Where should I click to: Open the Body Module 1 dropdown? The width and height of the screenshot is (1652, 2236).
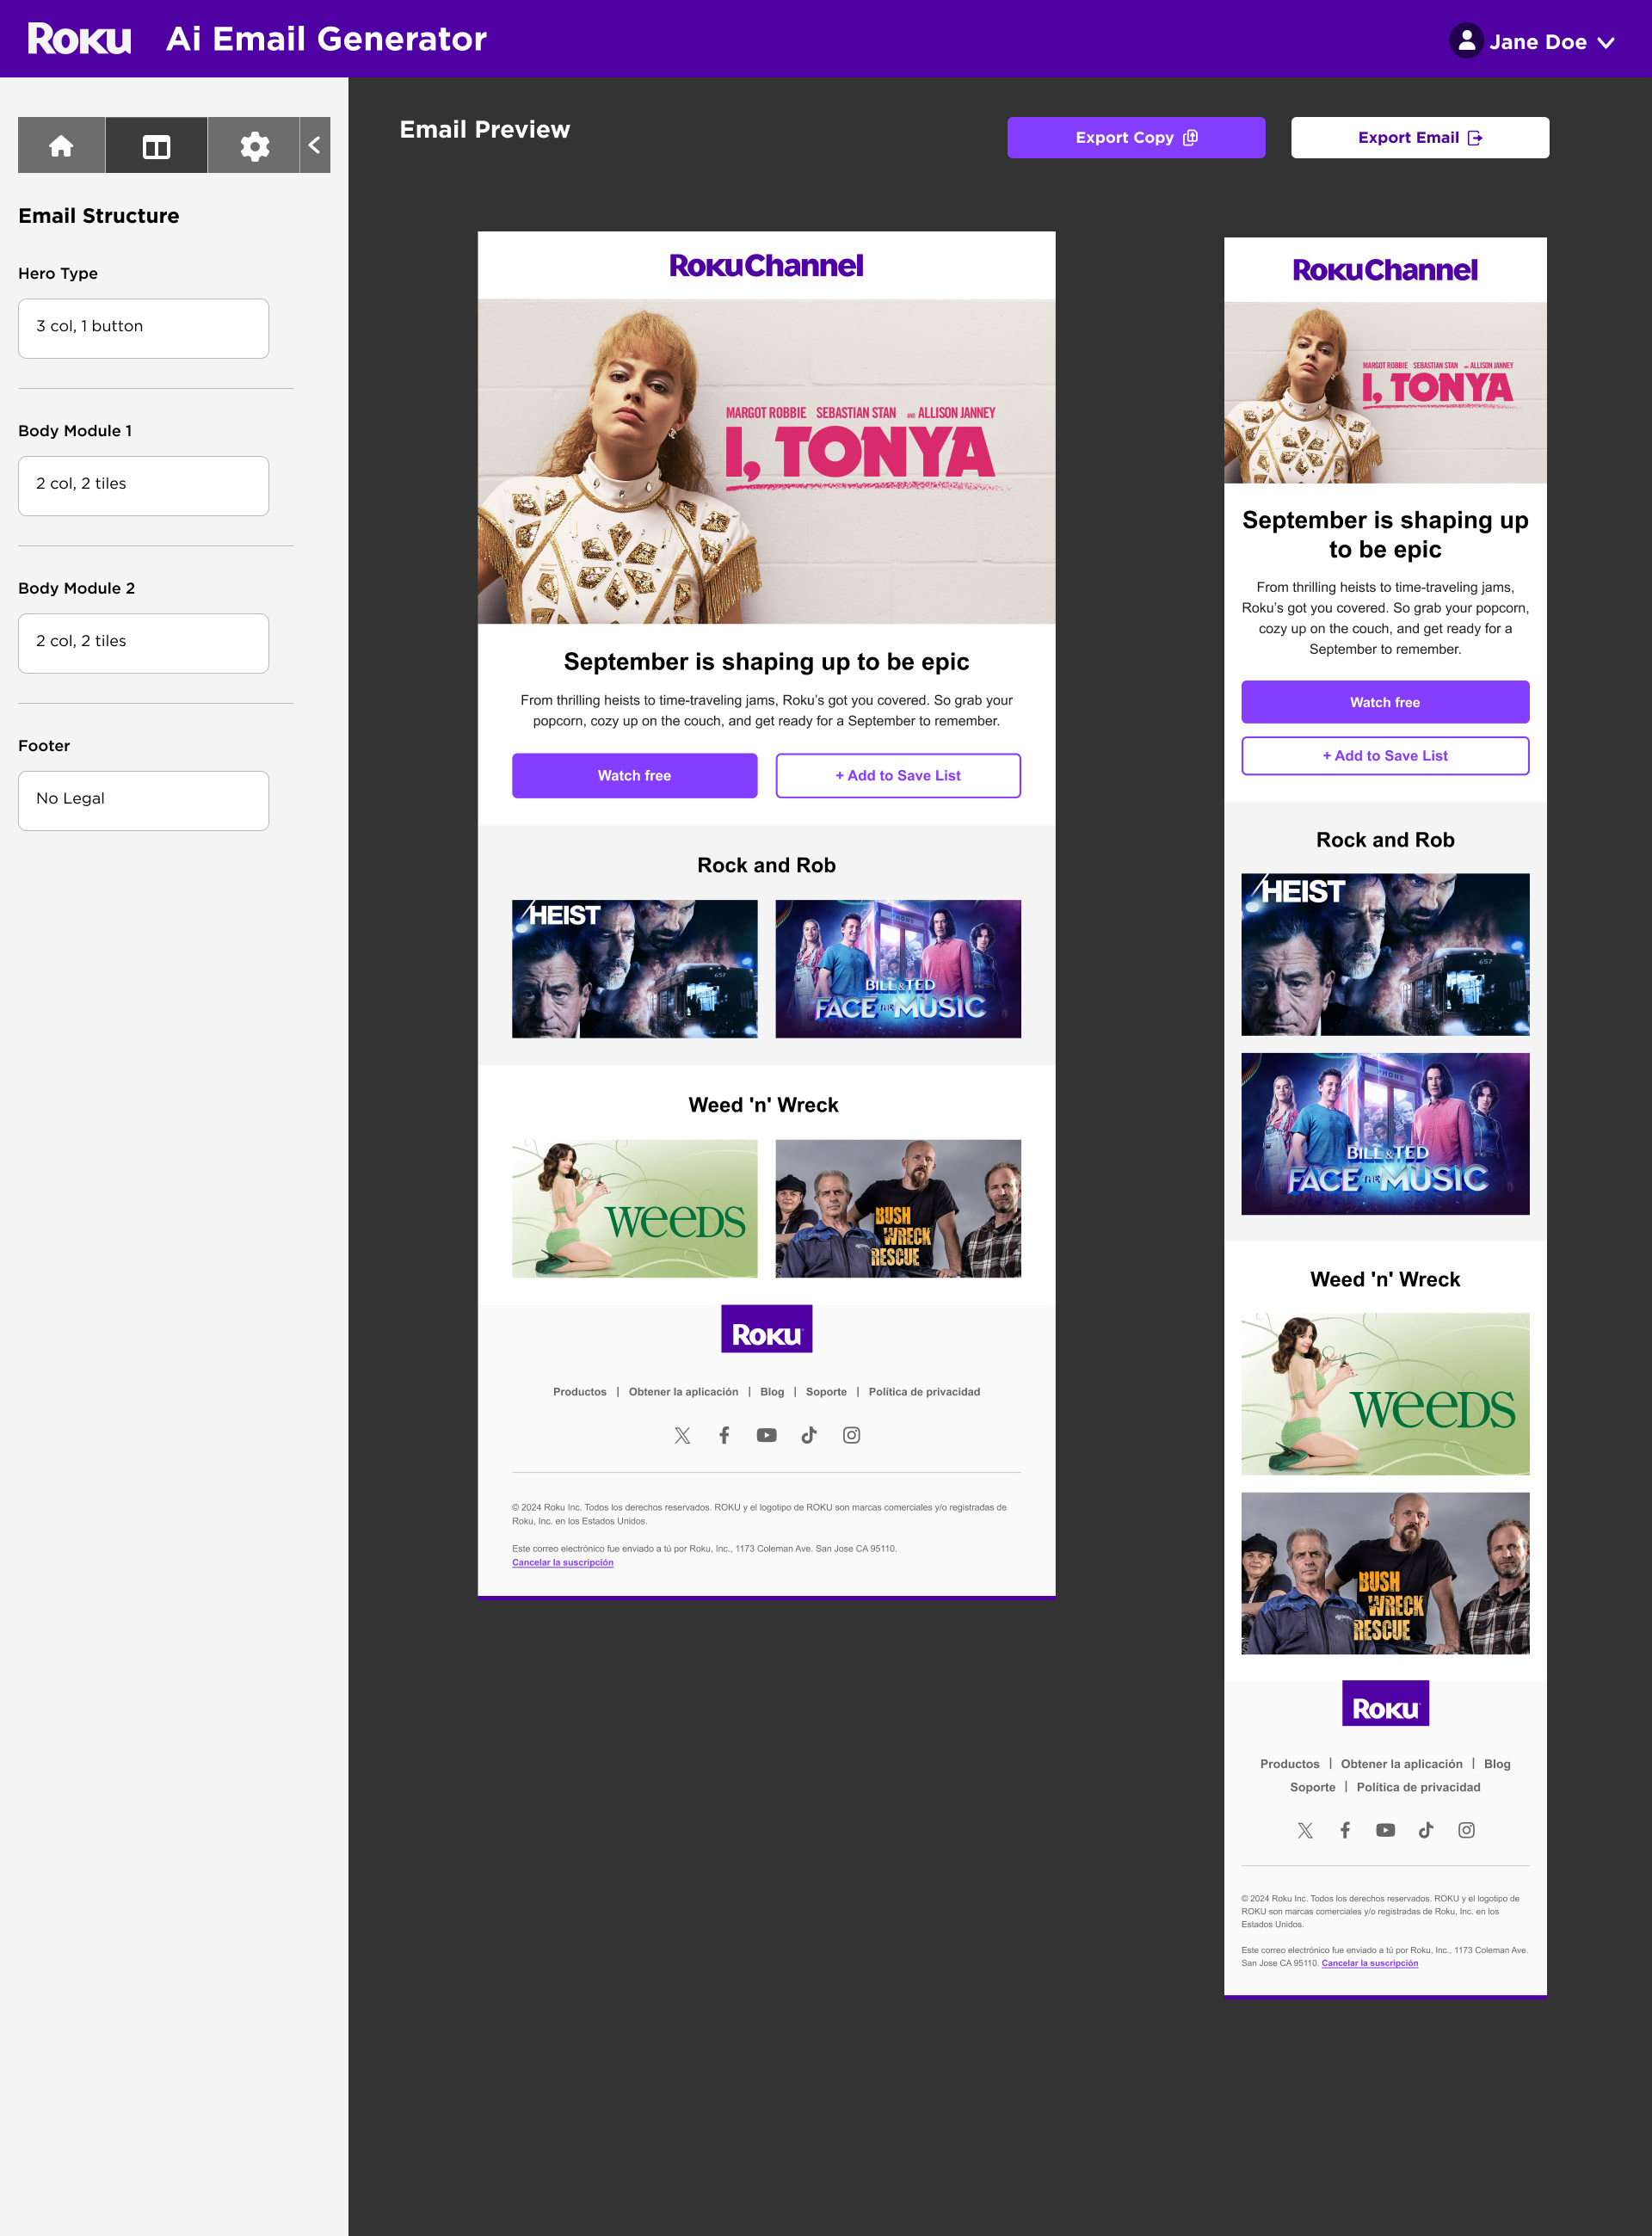click(x=143, y=486)
